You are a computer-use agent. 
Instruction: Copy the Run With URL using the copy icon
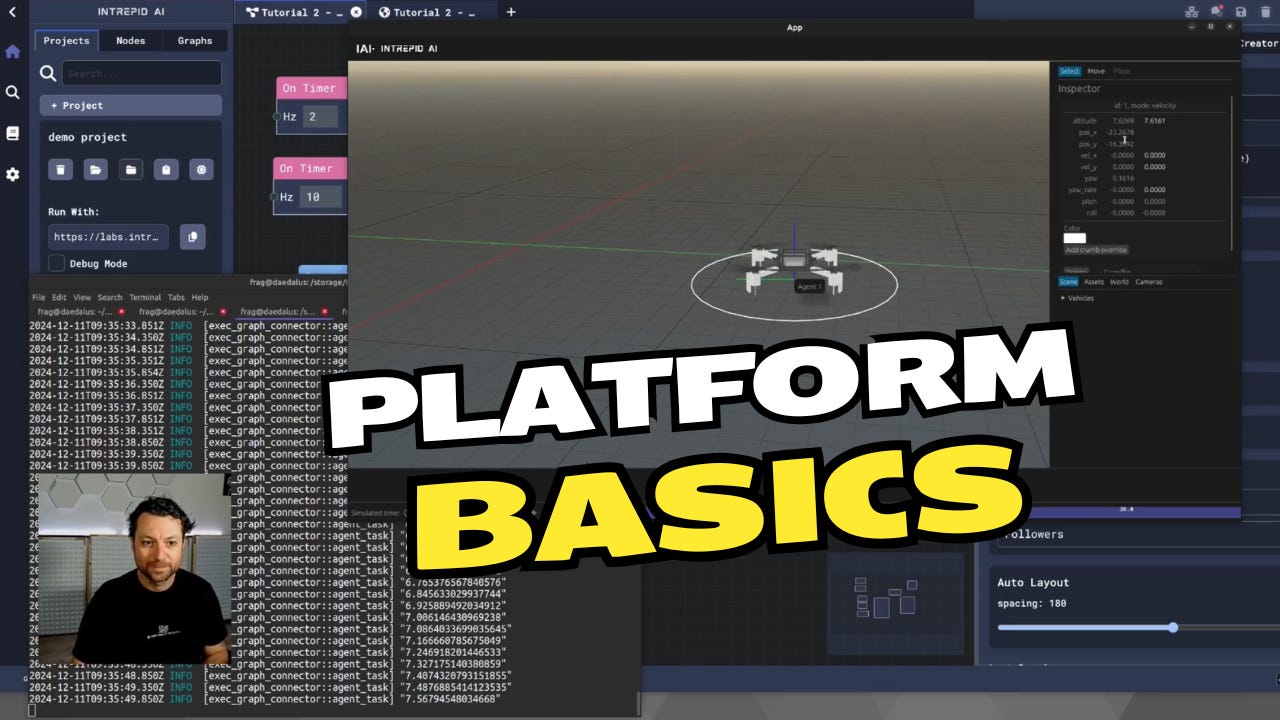(x=193, y=237)
